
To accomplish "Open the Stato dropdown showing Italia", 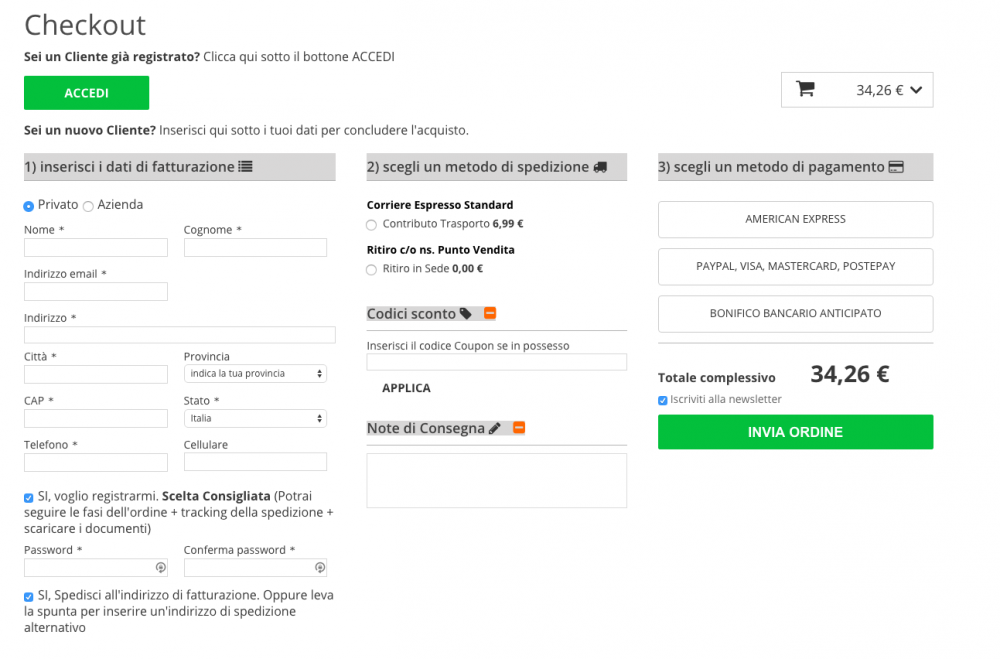I will click(x=255, y=418).
